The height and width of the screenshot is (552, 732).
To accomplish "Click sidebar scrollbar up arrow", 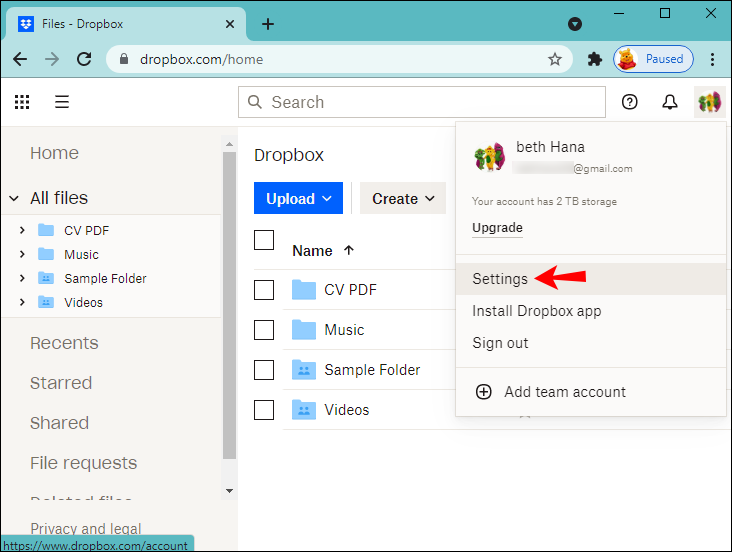I will pos(229,144).
